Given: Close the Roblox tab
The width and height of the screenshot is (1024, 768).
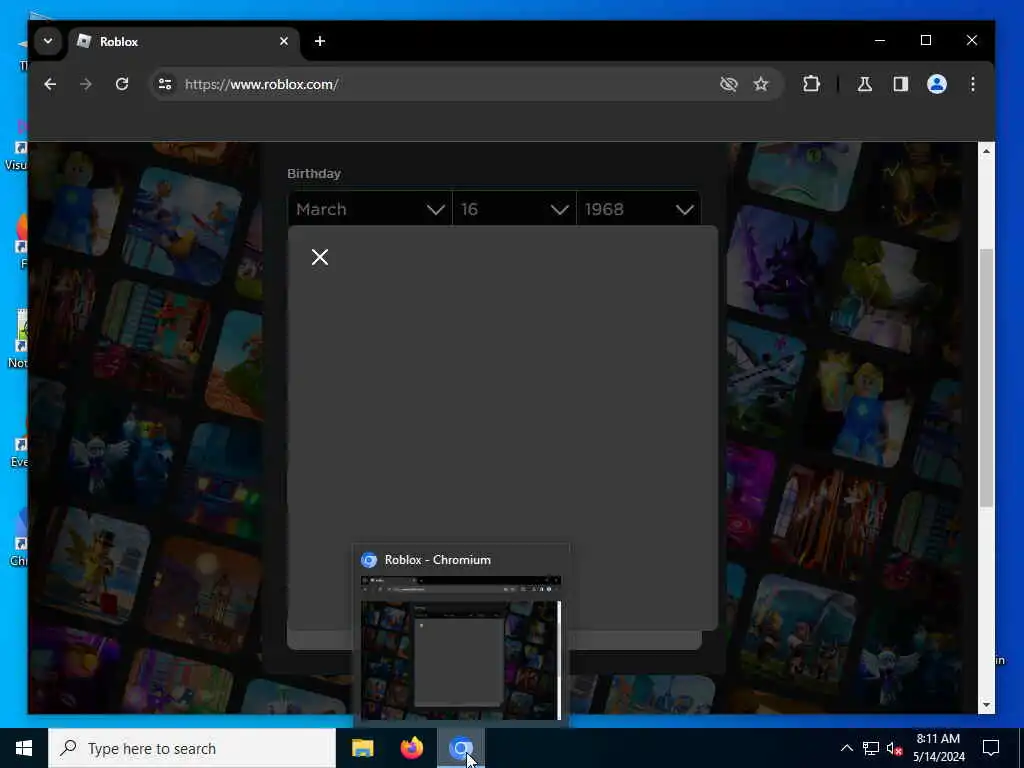Looking at the screenshot, I should (284, 41).
